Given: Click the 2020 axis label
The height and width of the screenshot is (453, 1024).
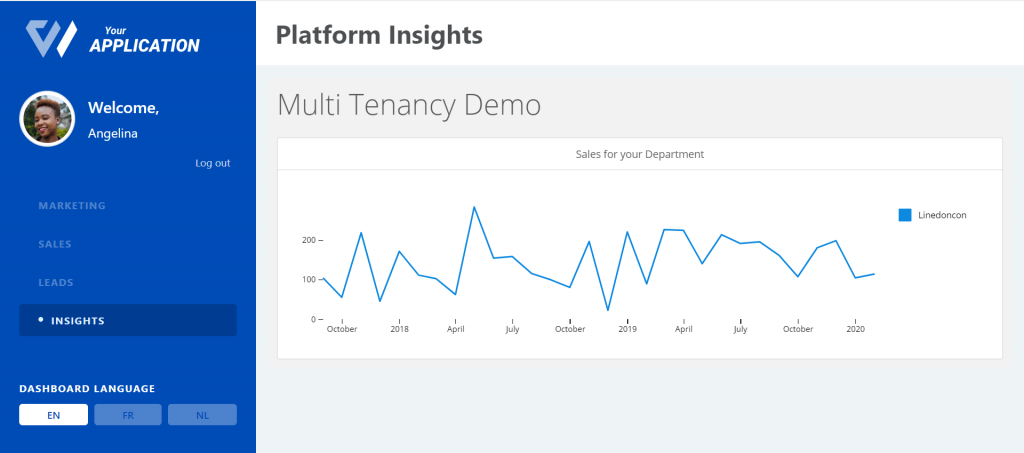Looking at the screenshot, I should point(856,329).
